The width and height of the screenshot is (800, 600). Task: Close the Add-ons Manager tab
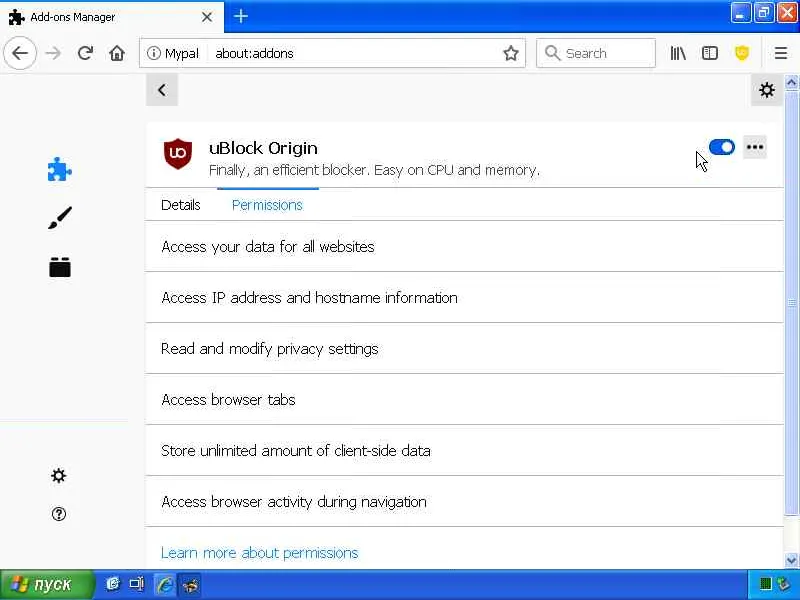(207, 17)
